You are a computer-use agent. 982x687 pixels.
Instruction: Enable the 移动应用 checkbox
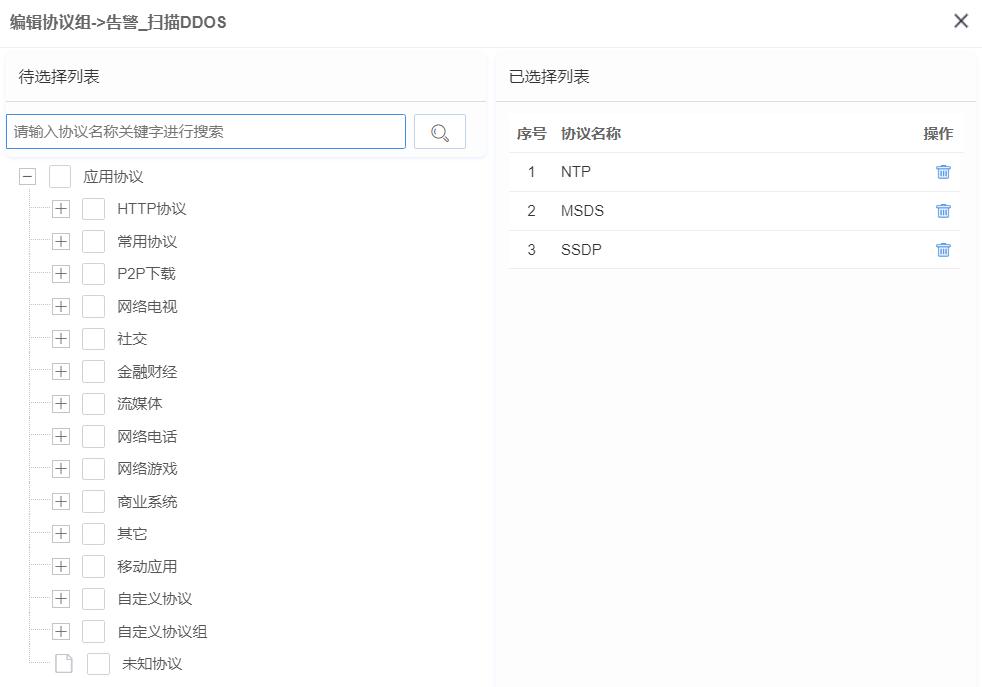pos(93,566)
